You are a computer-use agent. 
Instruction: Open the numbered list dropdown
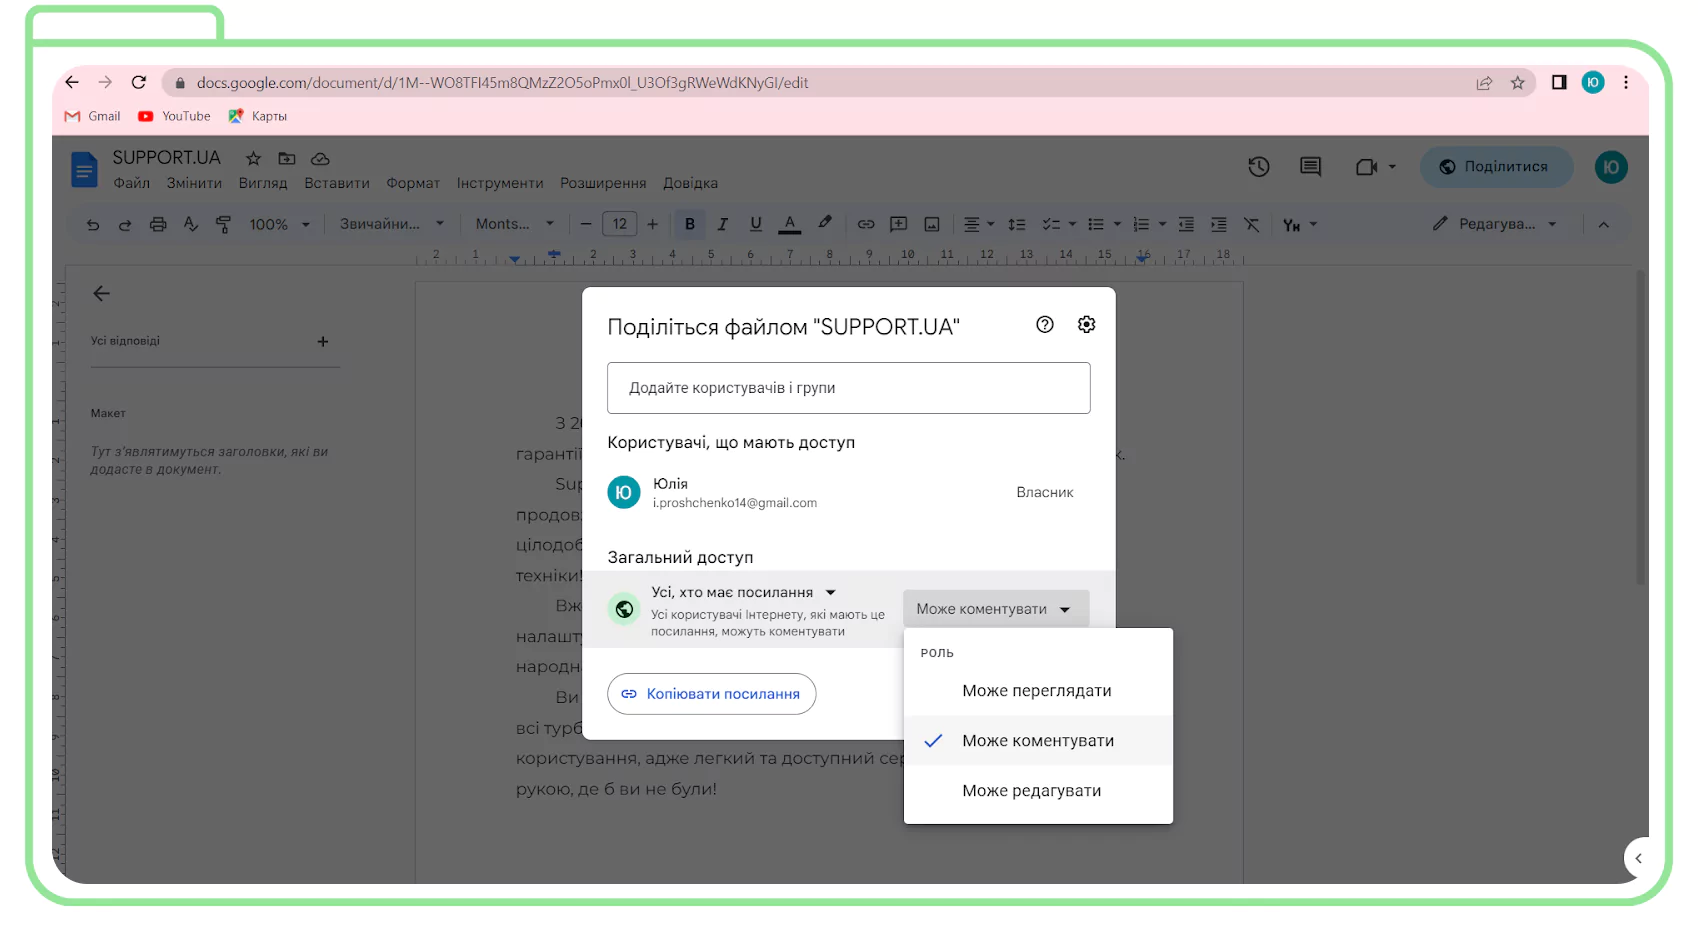(x=1149, y=224)
